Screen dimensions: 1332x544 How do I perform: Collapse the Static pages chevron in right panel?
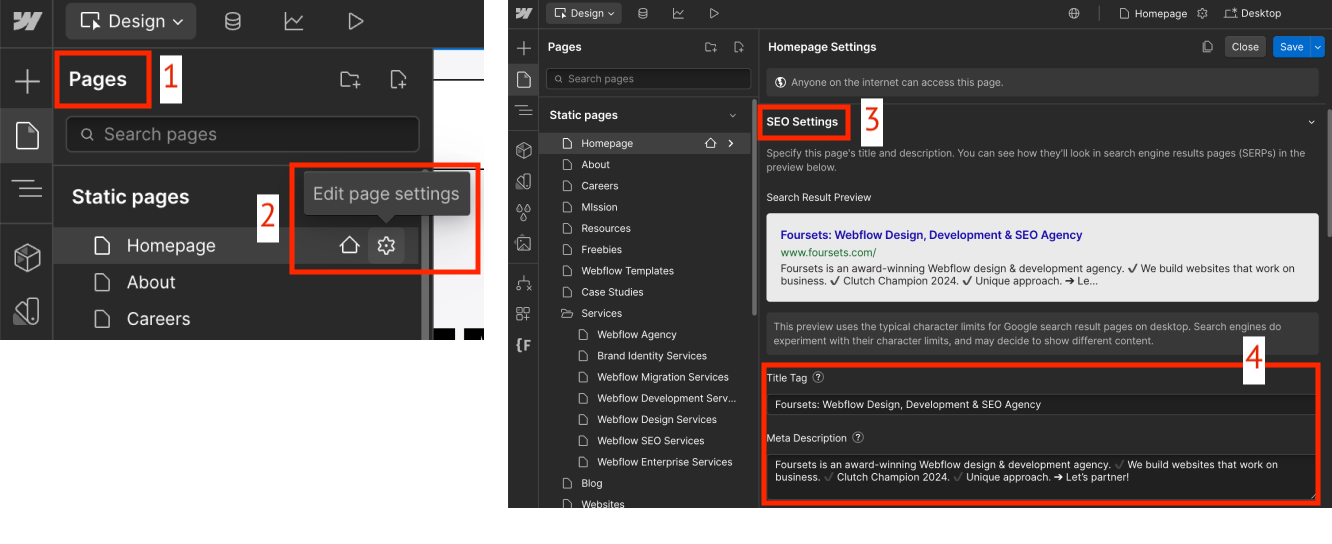tap(733, 116)
